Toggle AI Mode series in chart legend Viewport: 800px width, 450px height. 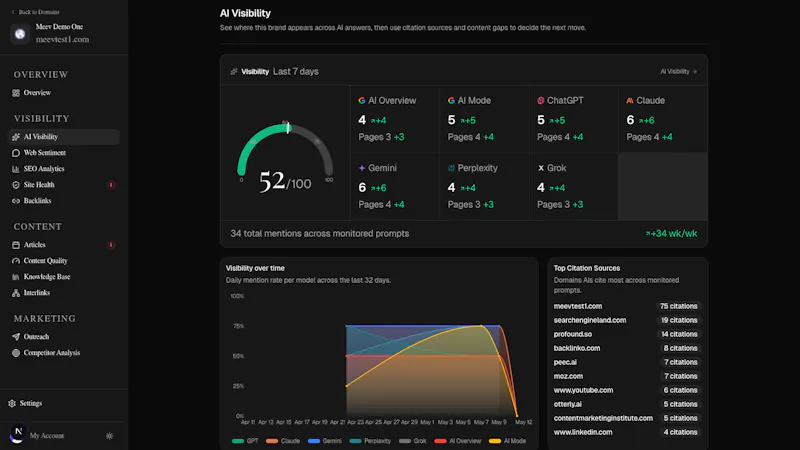507,441
